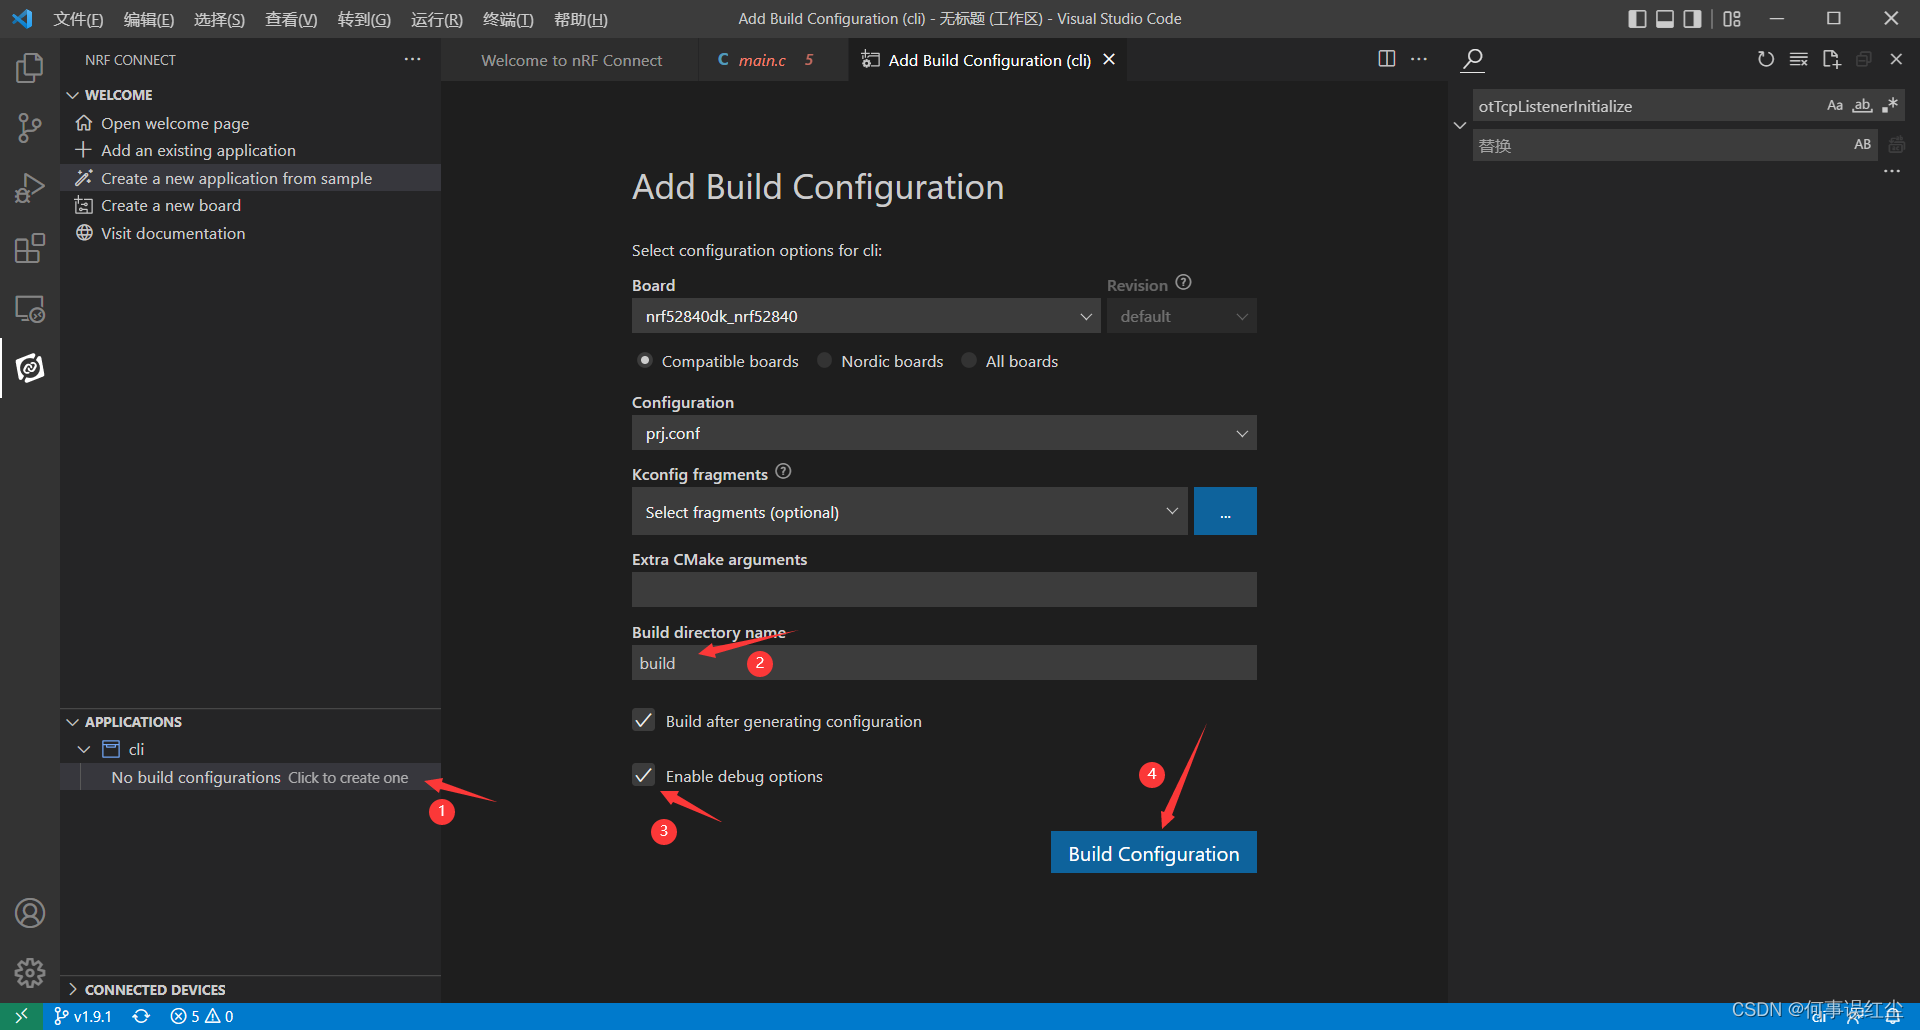Viewport: 1920px width, 1030px height.
Task: Toggle primary side bar layout icon
Action: click(1637, 19)
